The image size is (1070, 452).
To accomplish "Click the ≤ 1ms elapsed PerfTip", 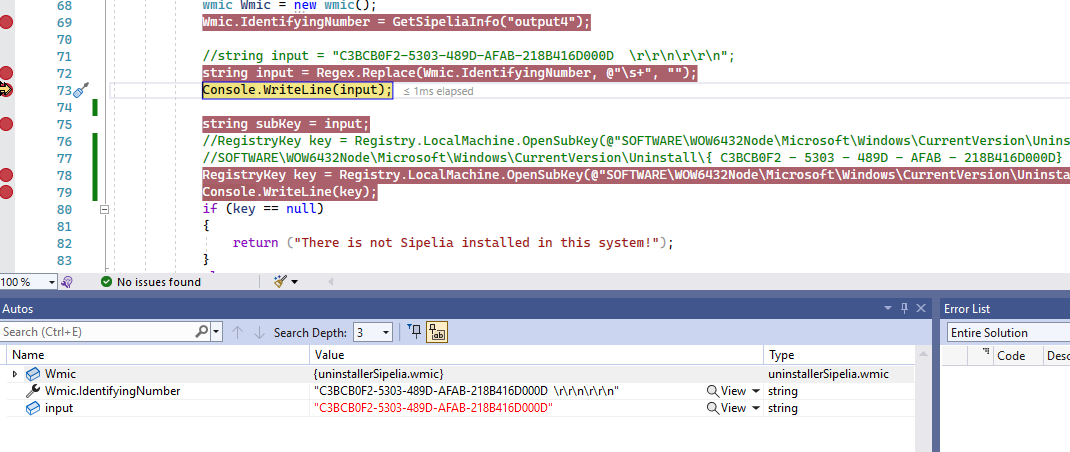I will [x=437, y=91].
